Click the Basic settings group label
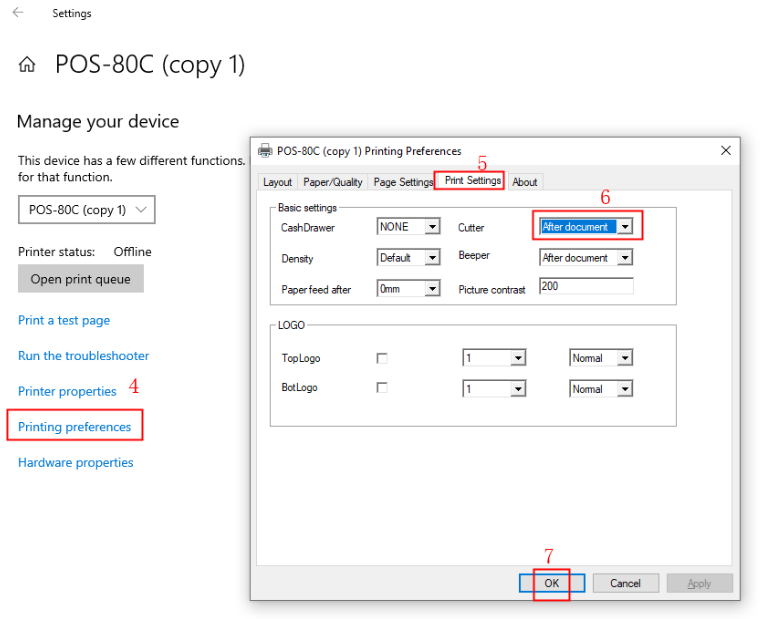 [x=307, y=208]
